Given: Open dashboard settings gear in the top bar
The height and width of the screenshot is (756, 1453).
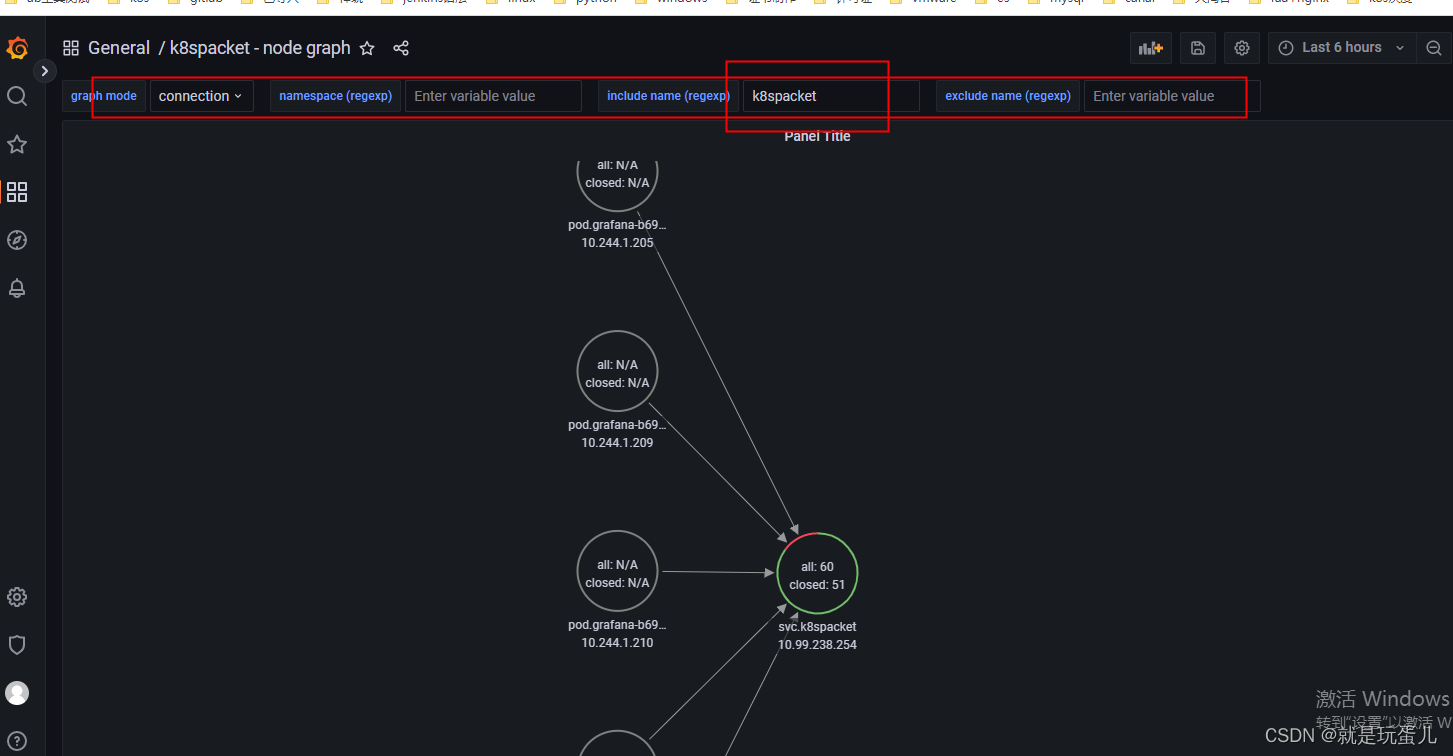Looking at the screenshot, I should (x=1242, y=48).
